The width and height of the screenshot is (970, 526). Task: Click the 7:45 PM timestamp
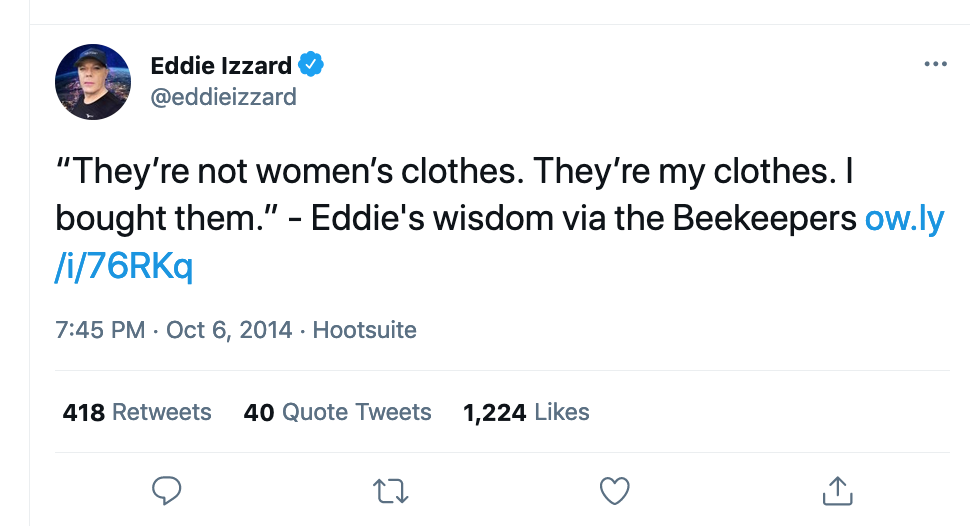101,330
